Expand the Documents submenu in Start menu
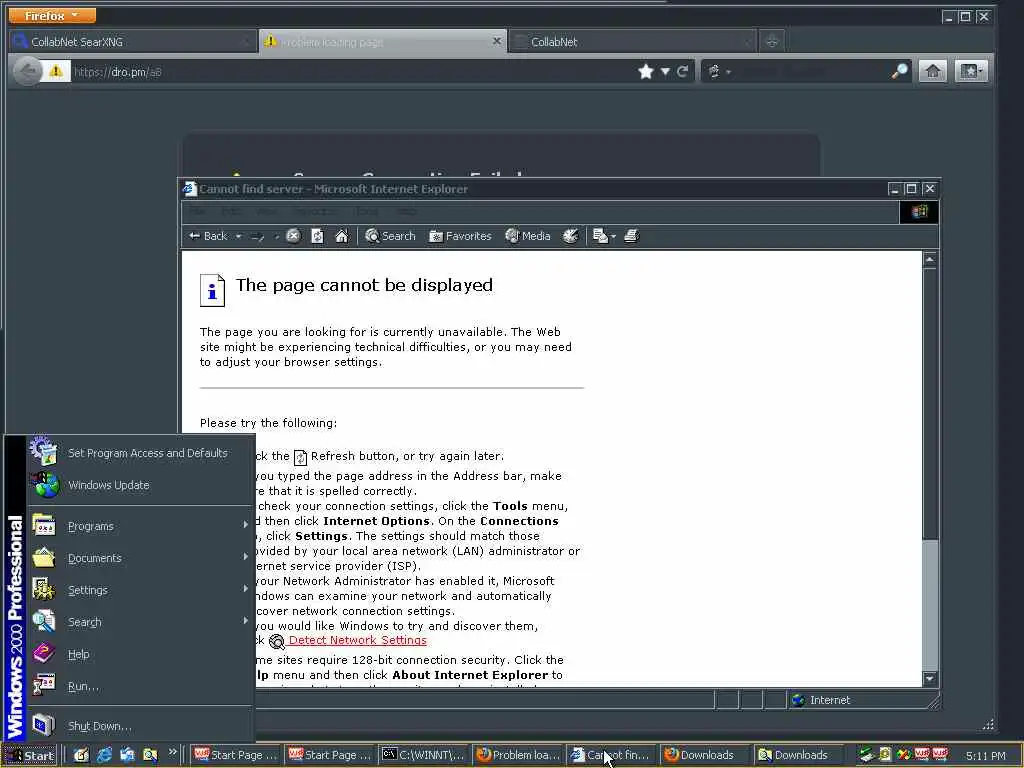 coord(140,558)
